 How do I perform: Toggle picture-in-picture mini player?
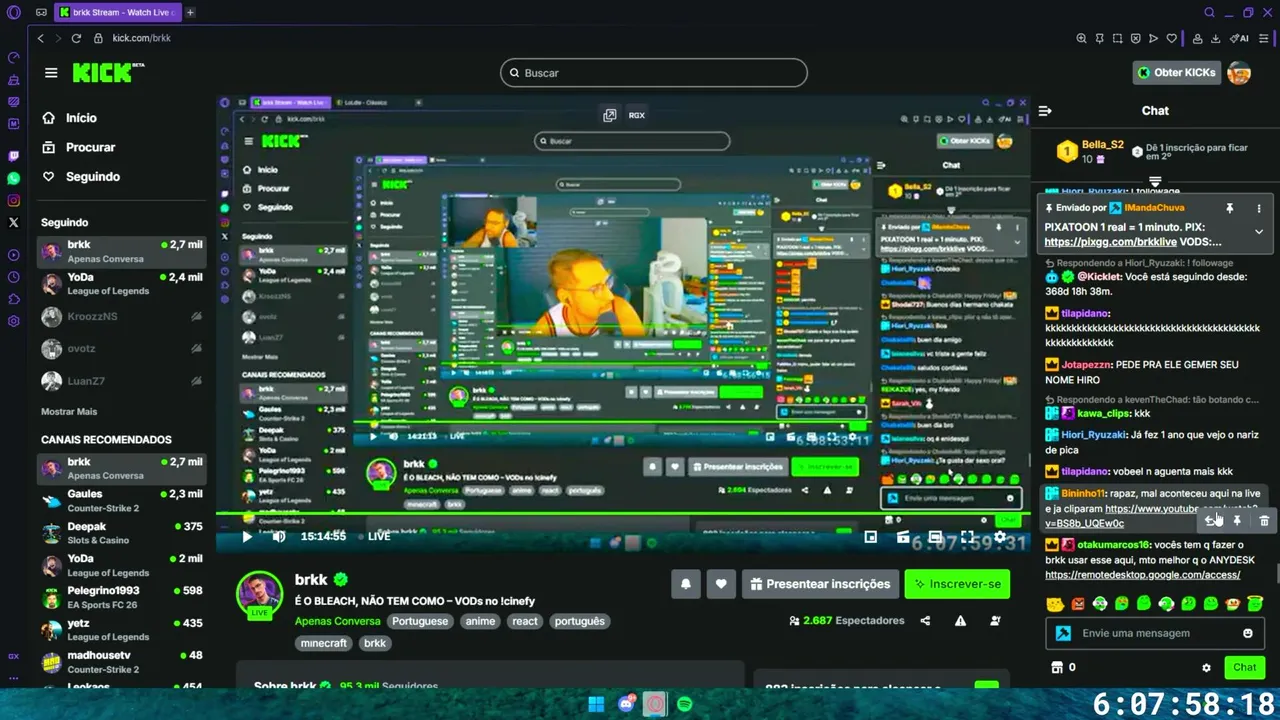coord(870,537)
